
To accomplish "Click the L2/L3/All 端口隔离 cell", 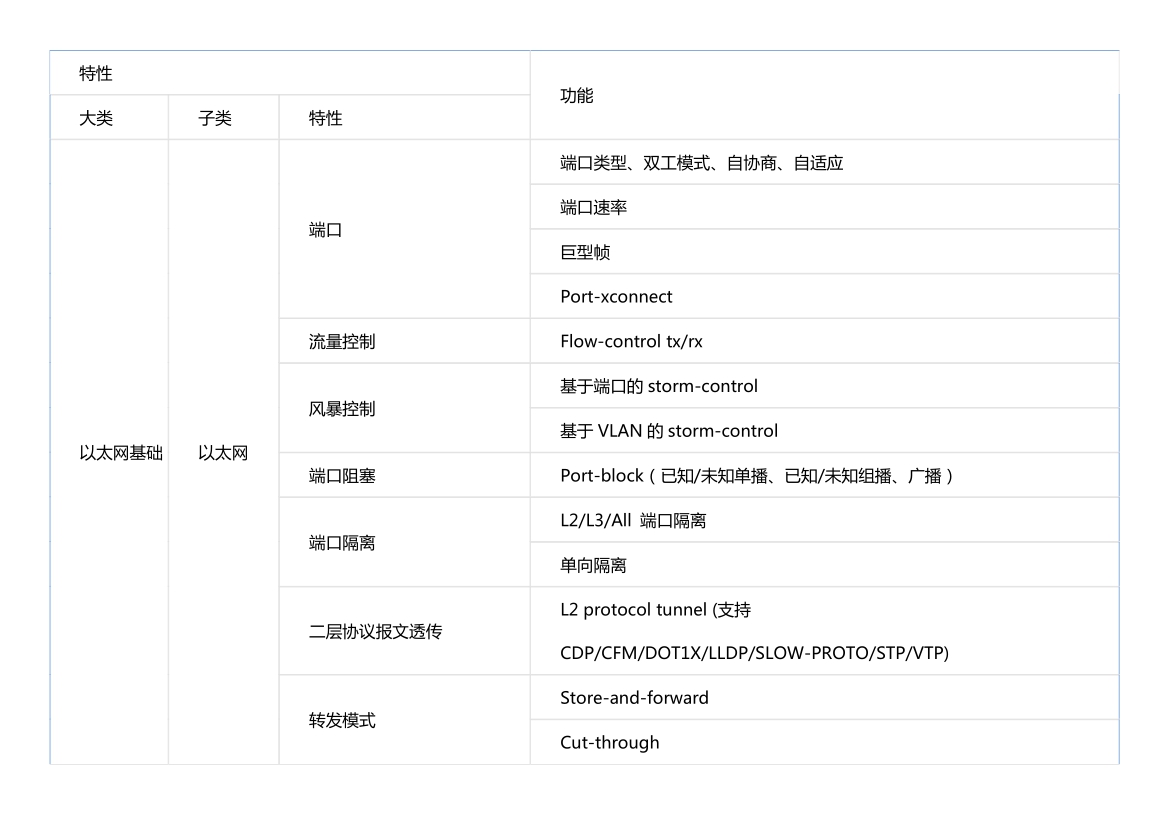I will (825, 520).
